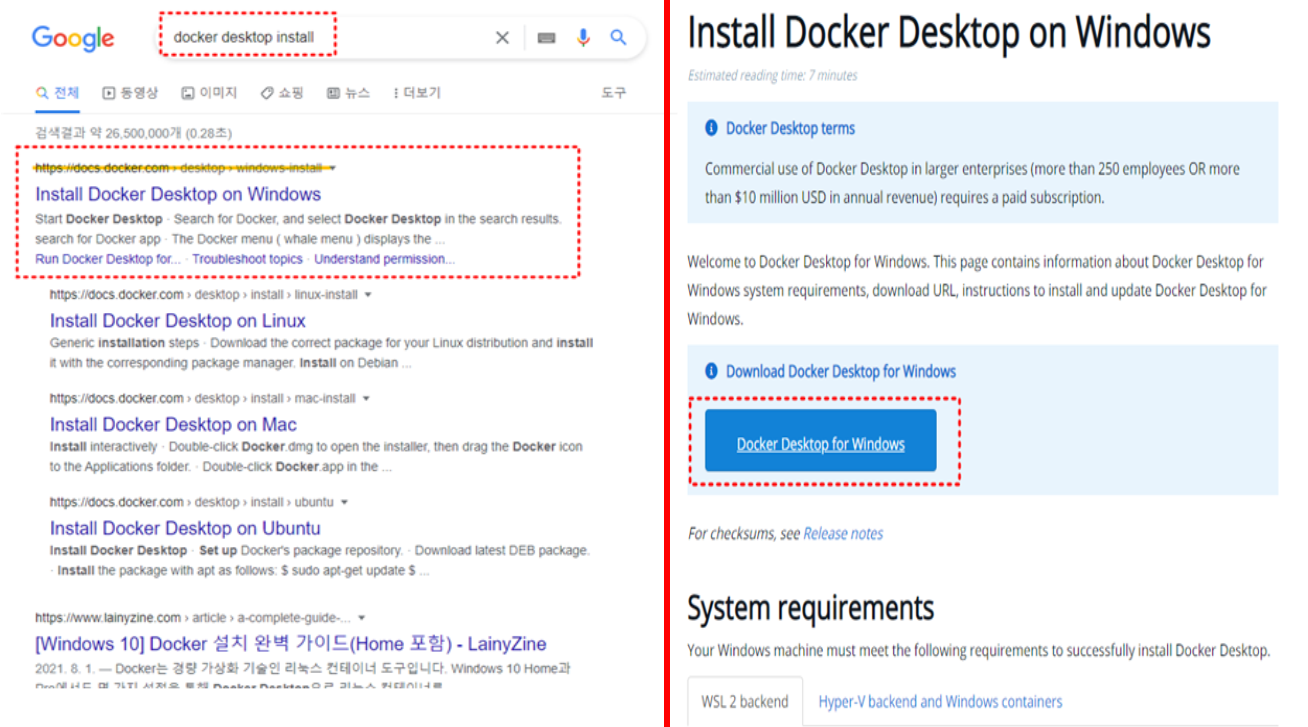Open Install Docker Desktop on Mac result
This screenshot has width=1308, height=727.
coord(173,424)
